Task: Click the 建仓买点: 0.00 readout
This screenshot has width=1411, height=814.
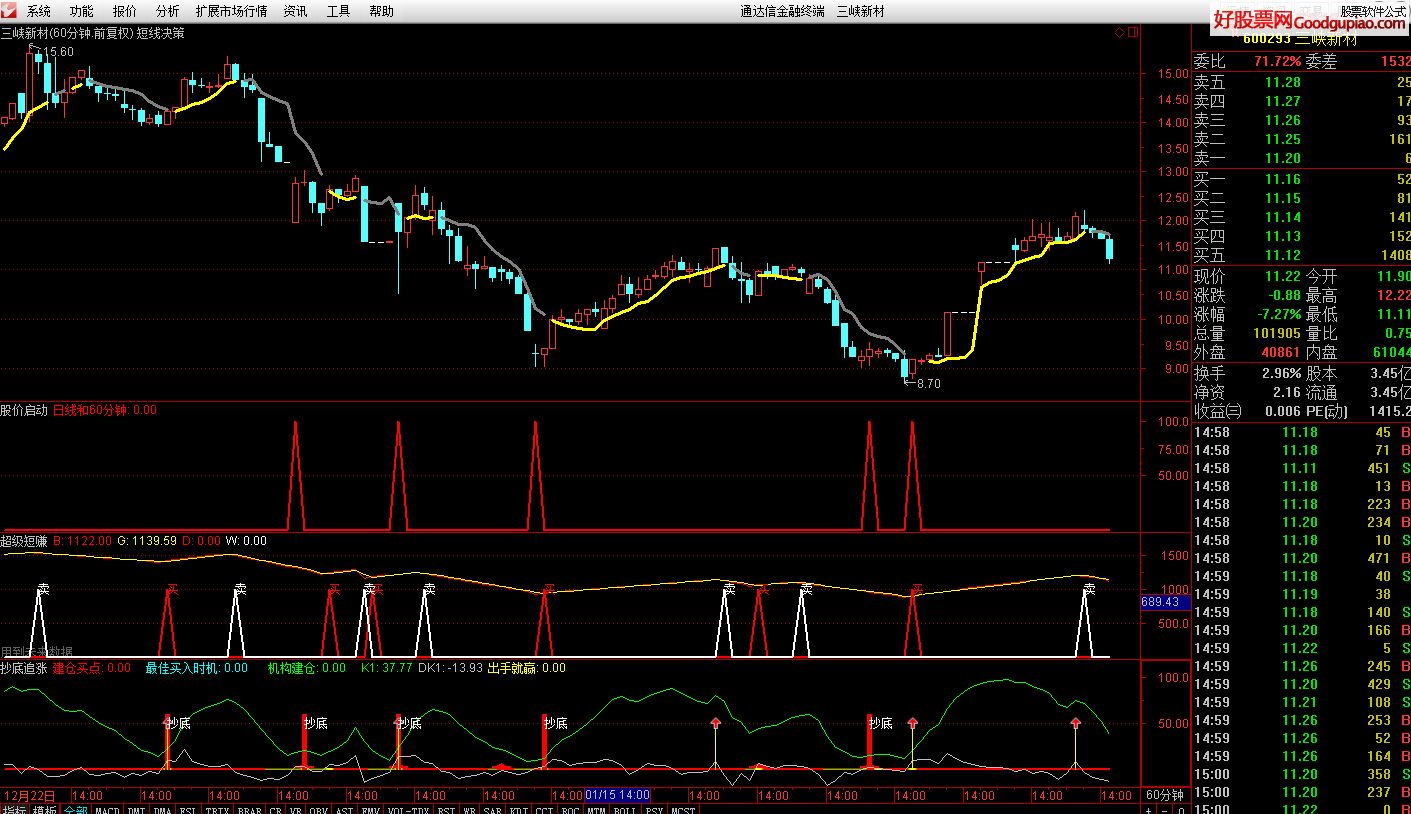Action: [x=92, y=668]
